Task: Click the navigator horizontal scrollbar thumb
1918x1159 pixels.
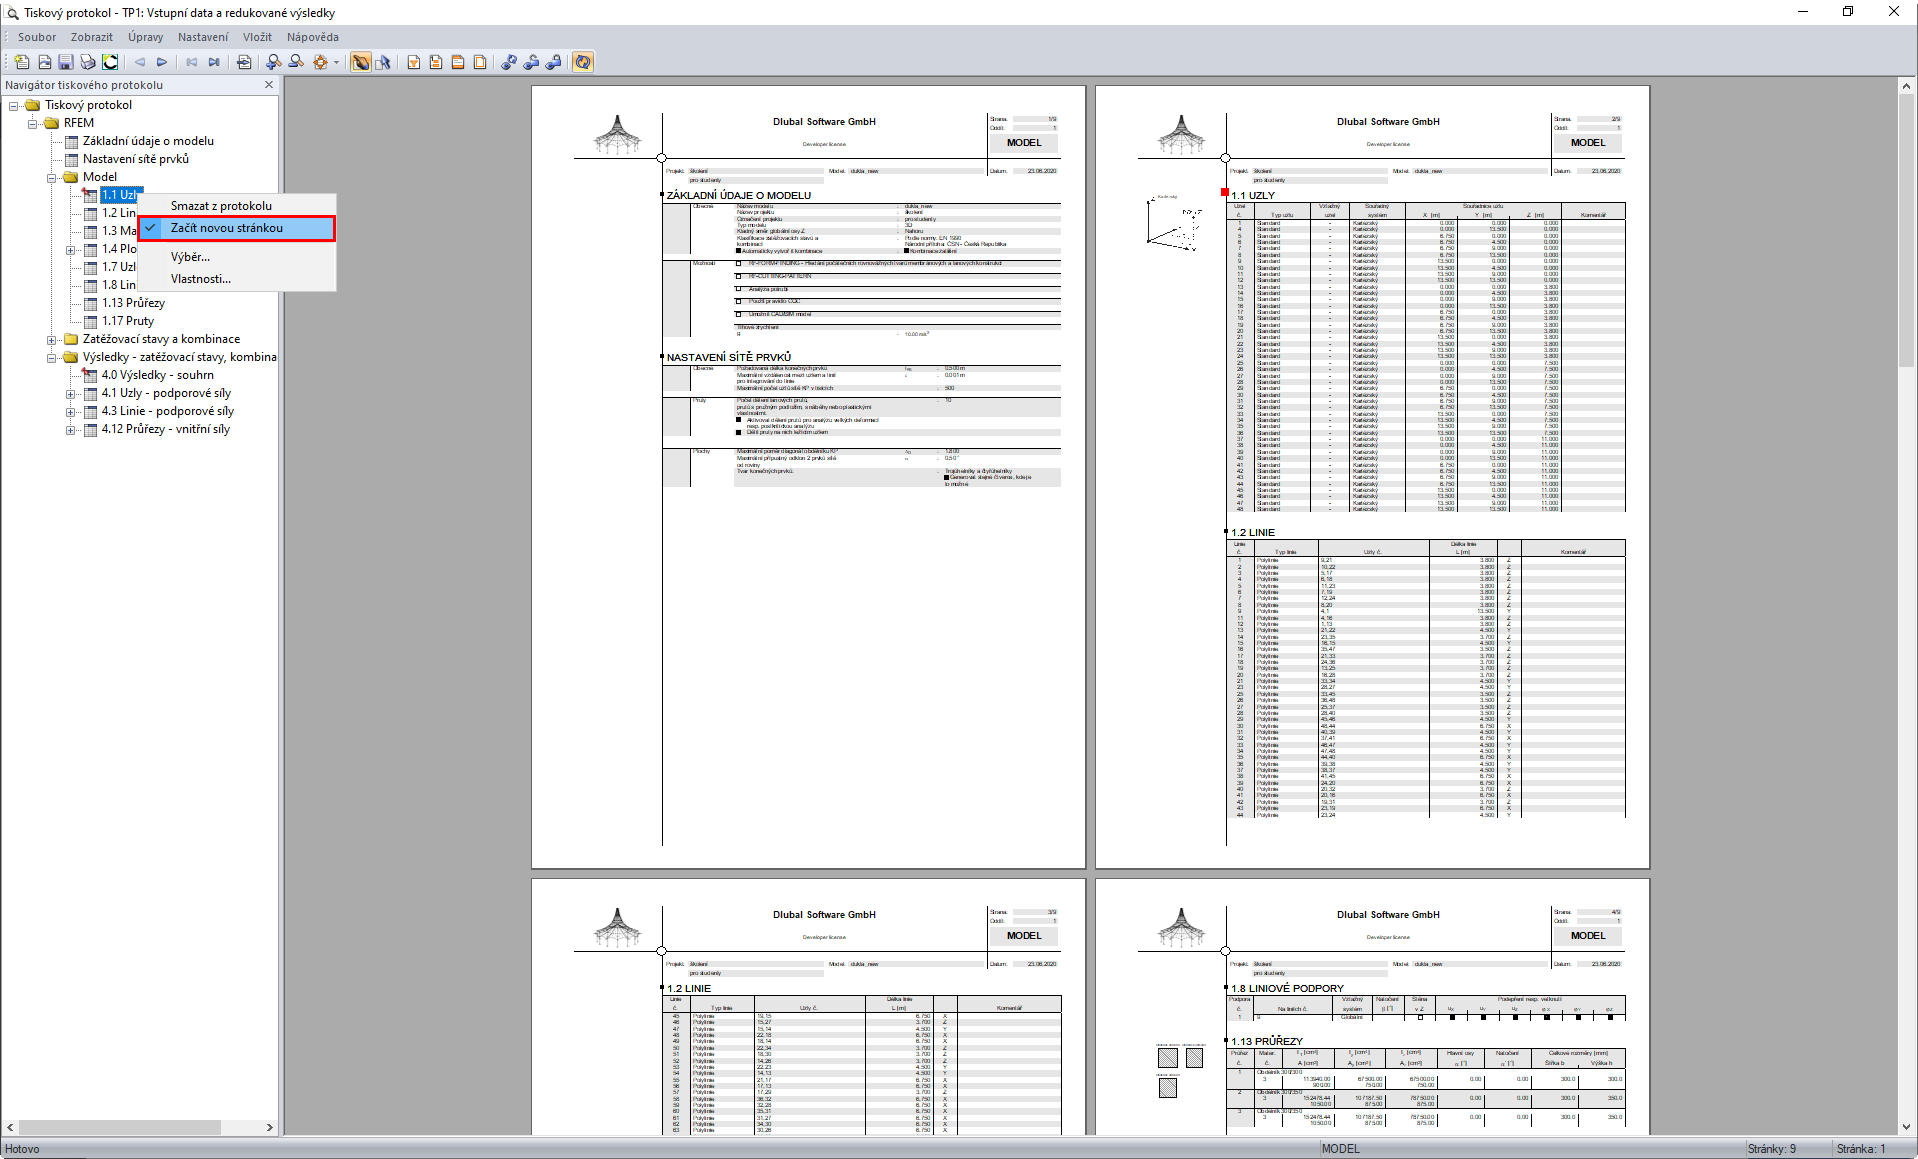Action: click(x=119, y=1127)
